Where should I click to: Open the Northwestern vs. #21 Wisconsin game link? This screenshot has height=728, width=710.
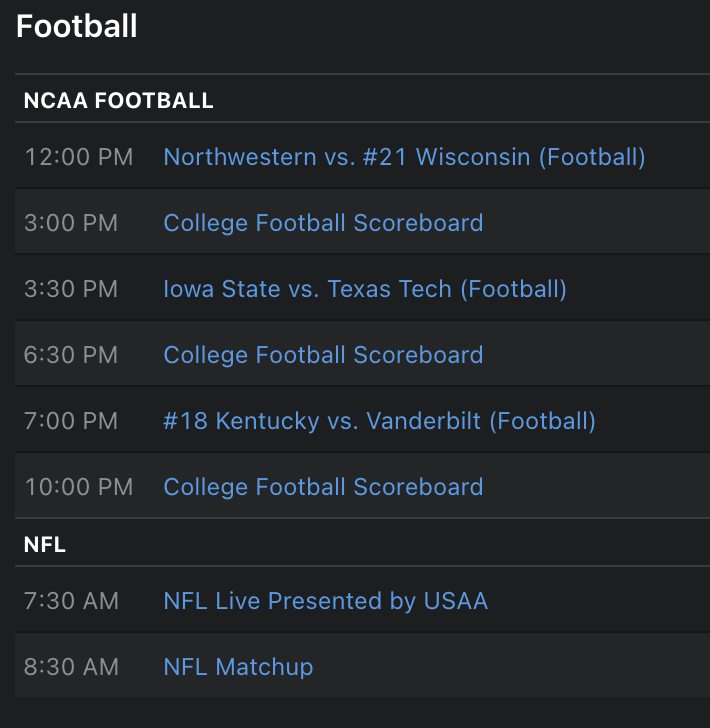(404, 157)
